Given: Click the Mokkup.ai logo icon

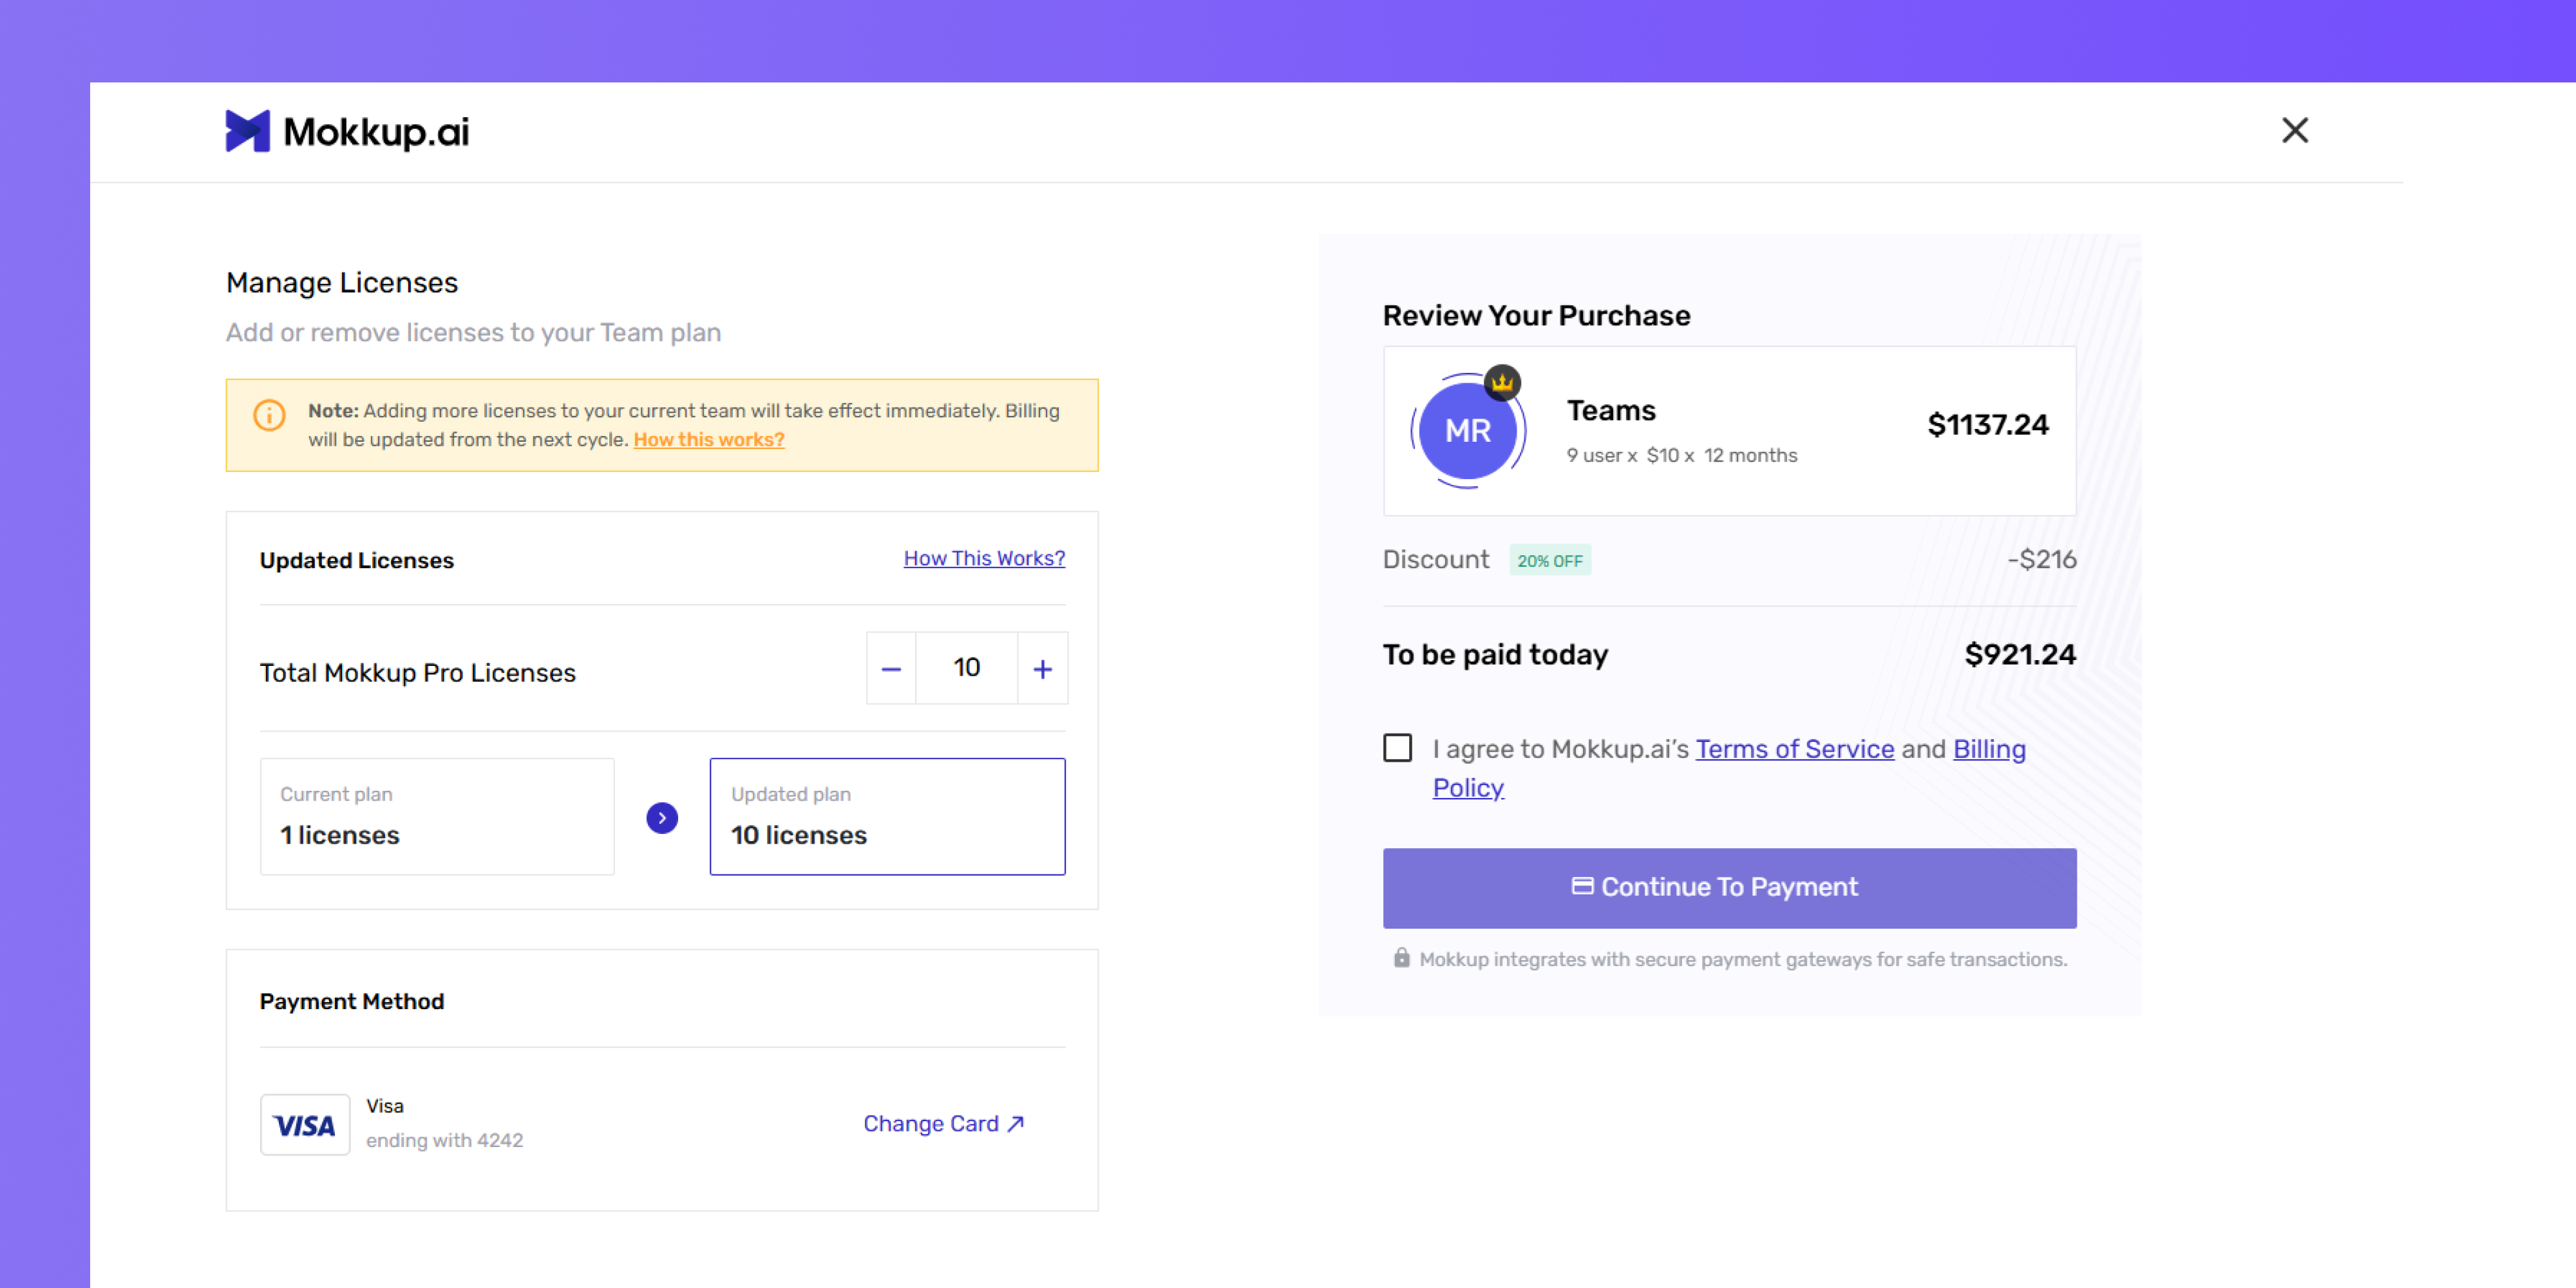Looking at the screenshot, I should click(247, 131).
